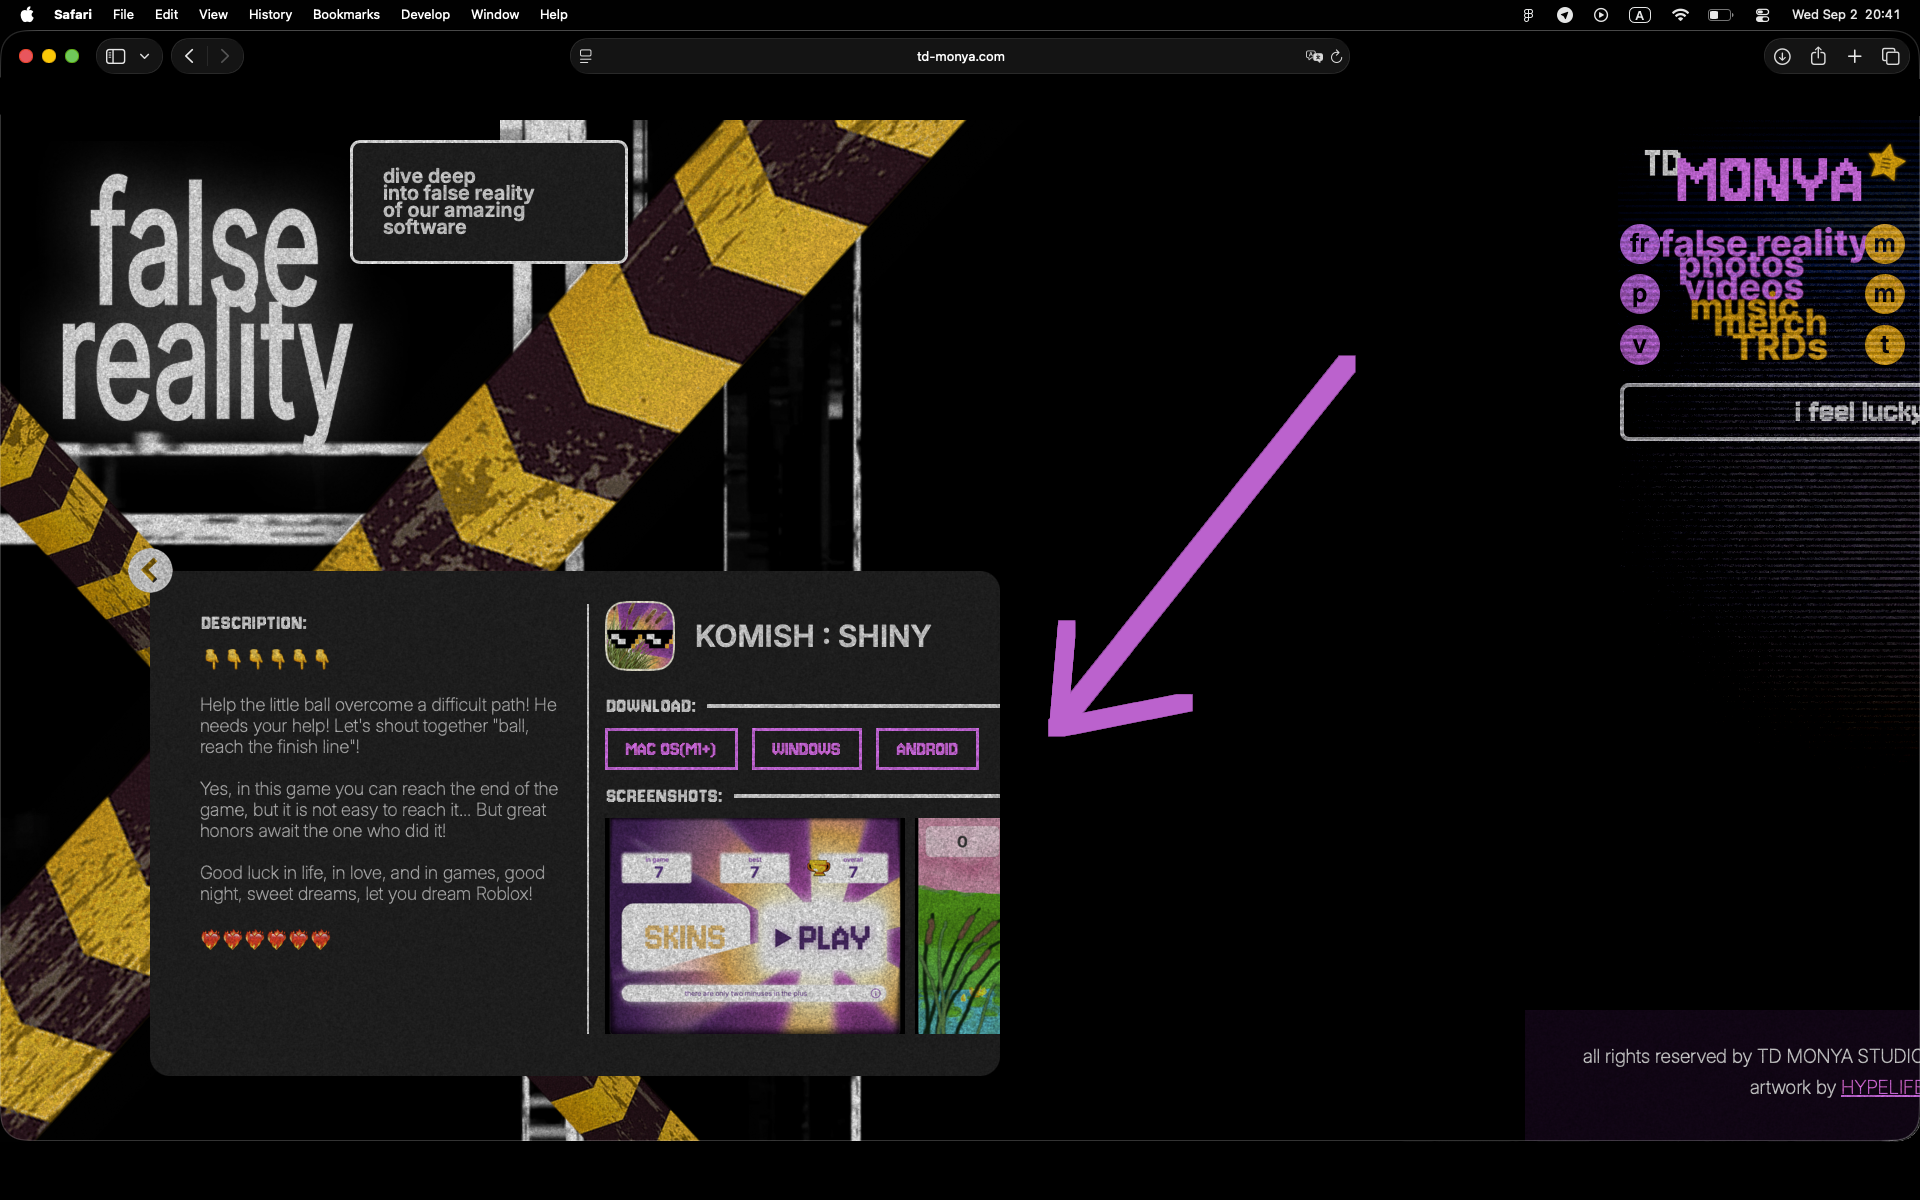Click the purple 'p' circle icon
1920x1200 pixels.
(1639, 294)
